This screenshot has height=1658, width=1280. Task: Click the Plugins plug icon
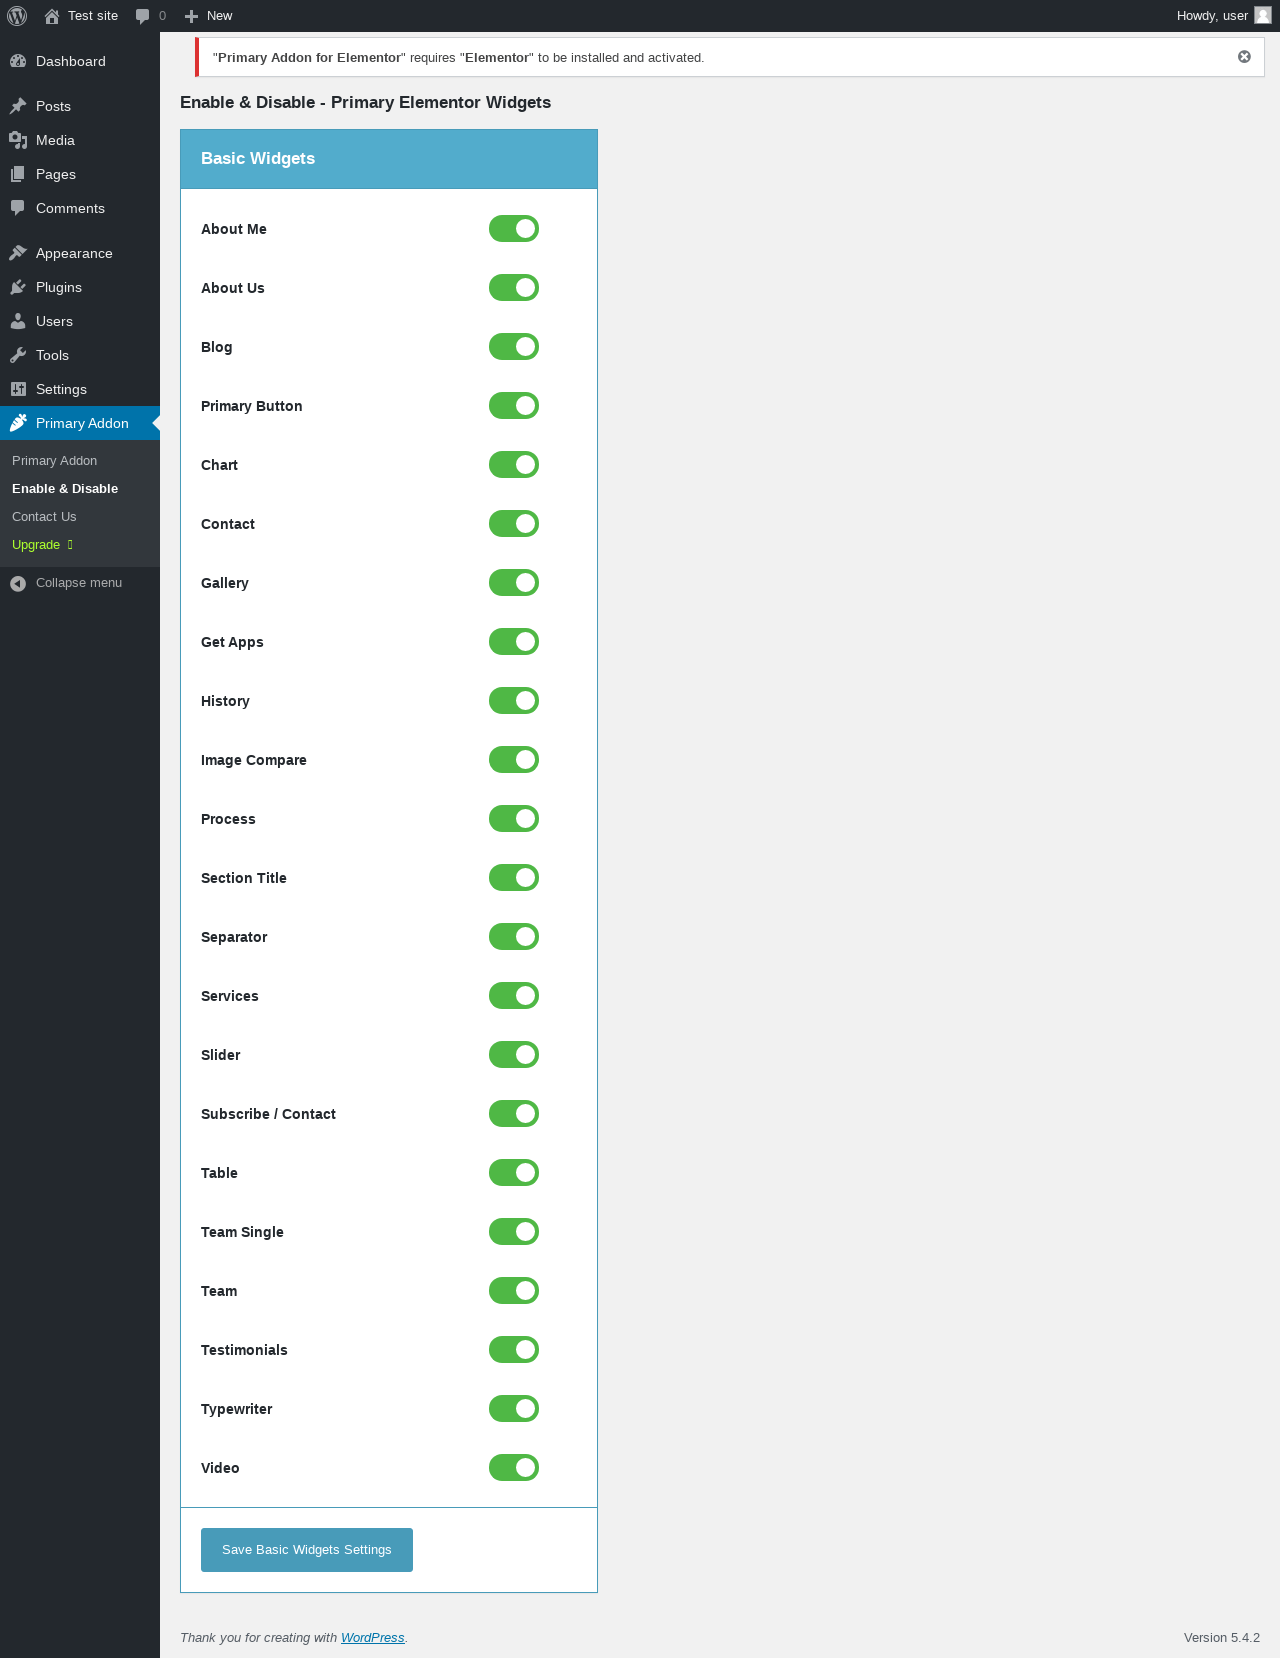[x=18, y=287]
